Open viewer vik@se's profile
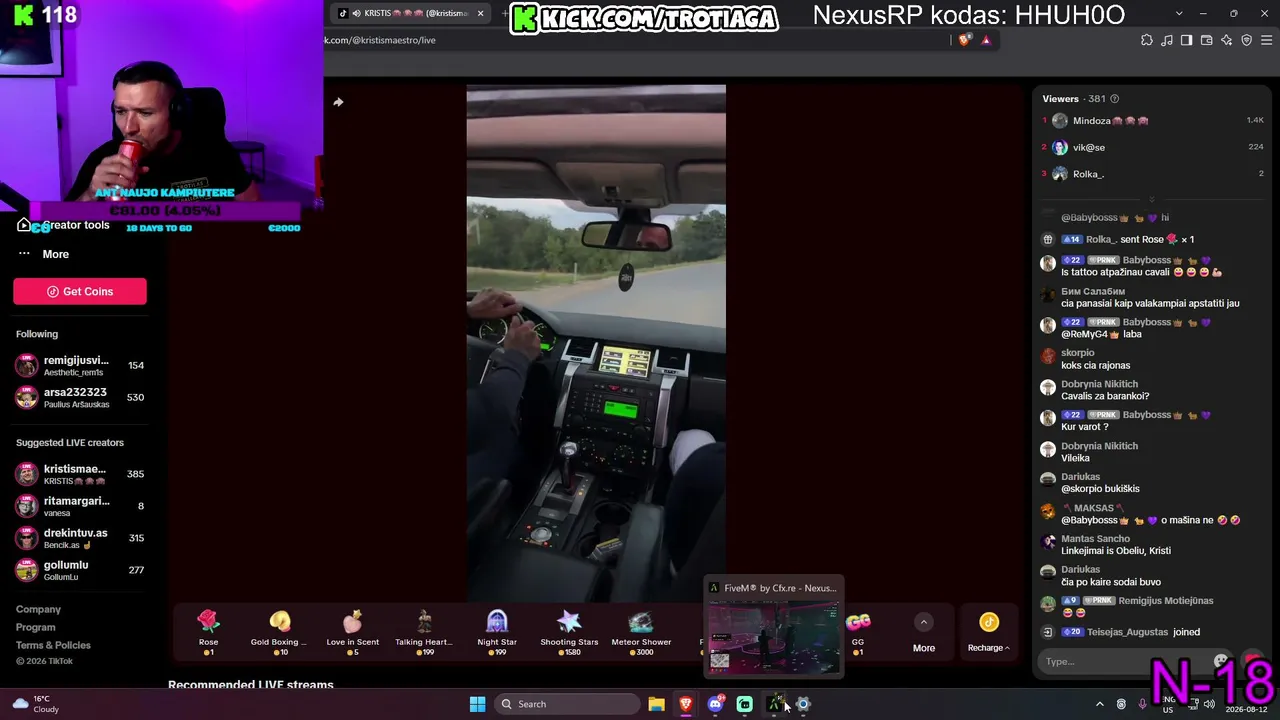Viewport: 1280px width, 720px height. pyautogui.click(x=1089, y=147)
